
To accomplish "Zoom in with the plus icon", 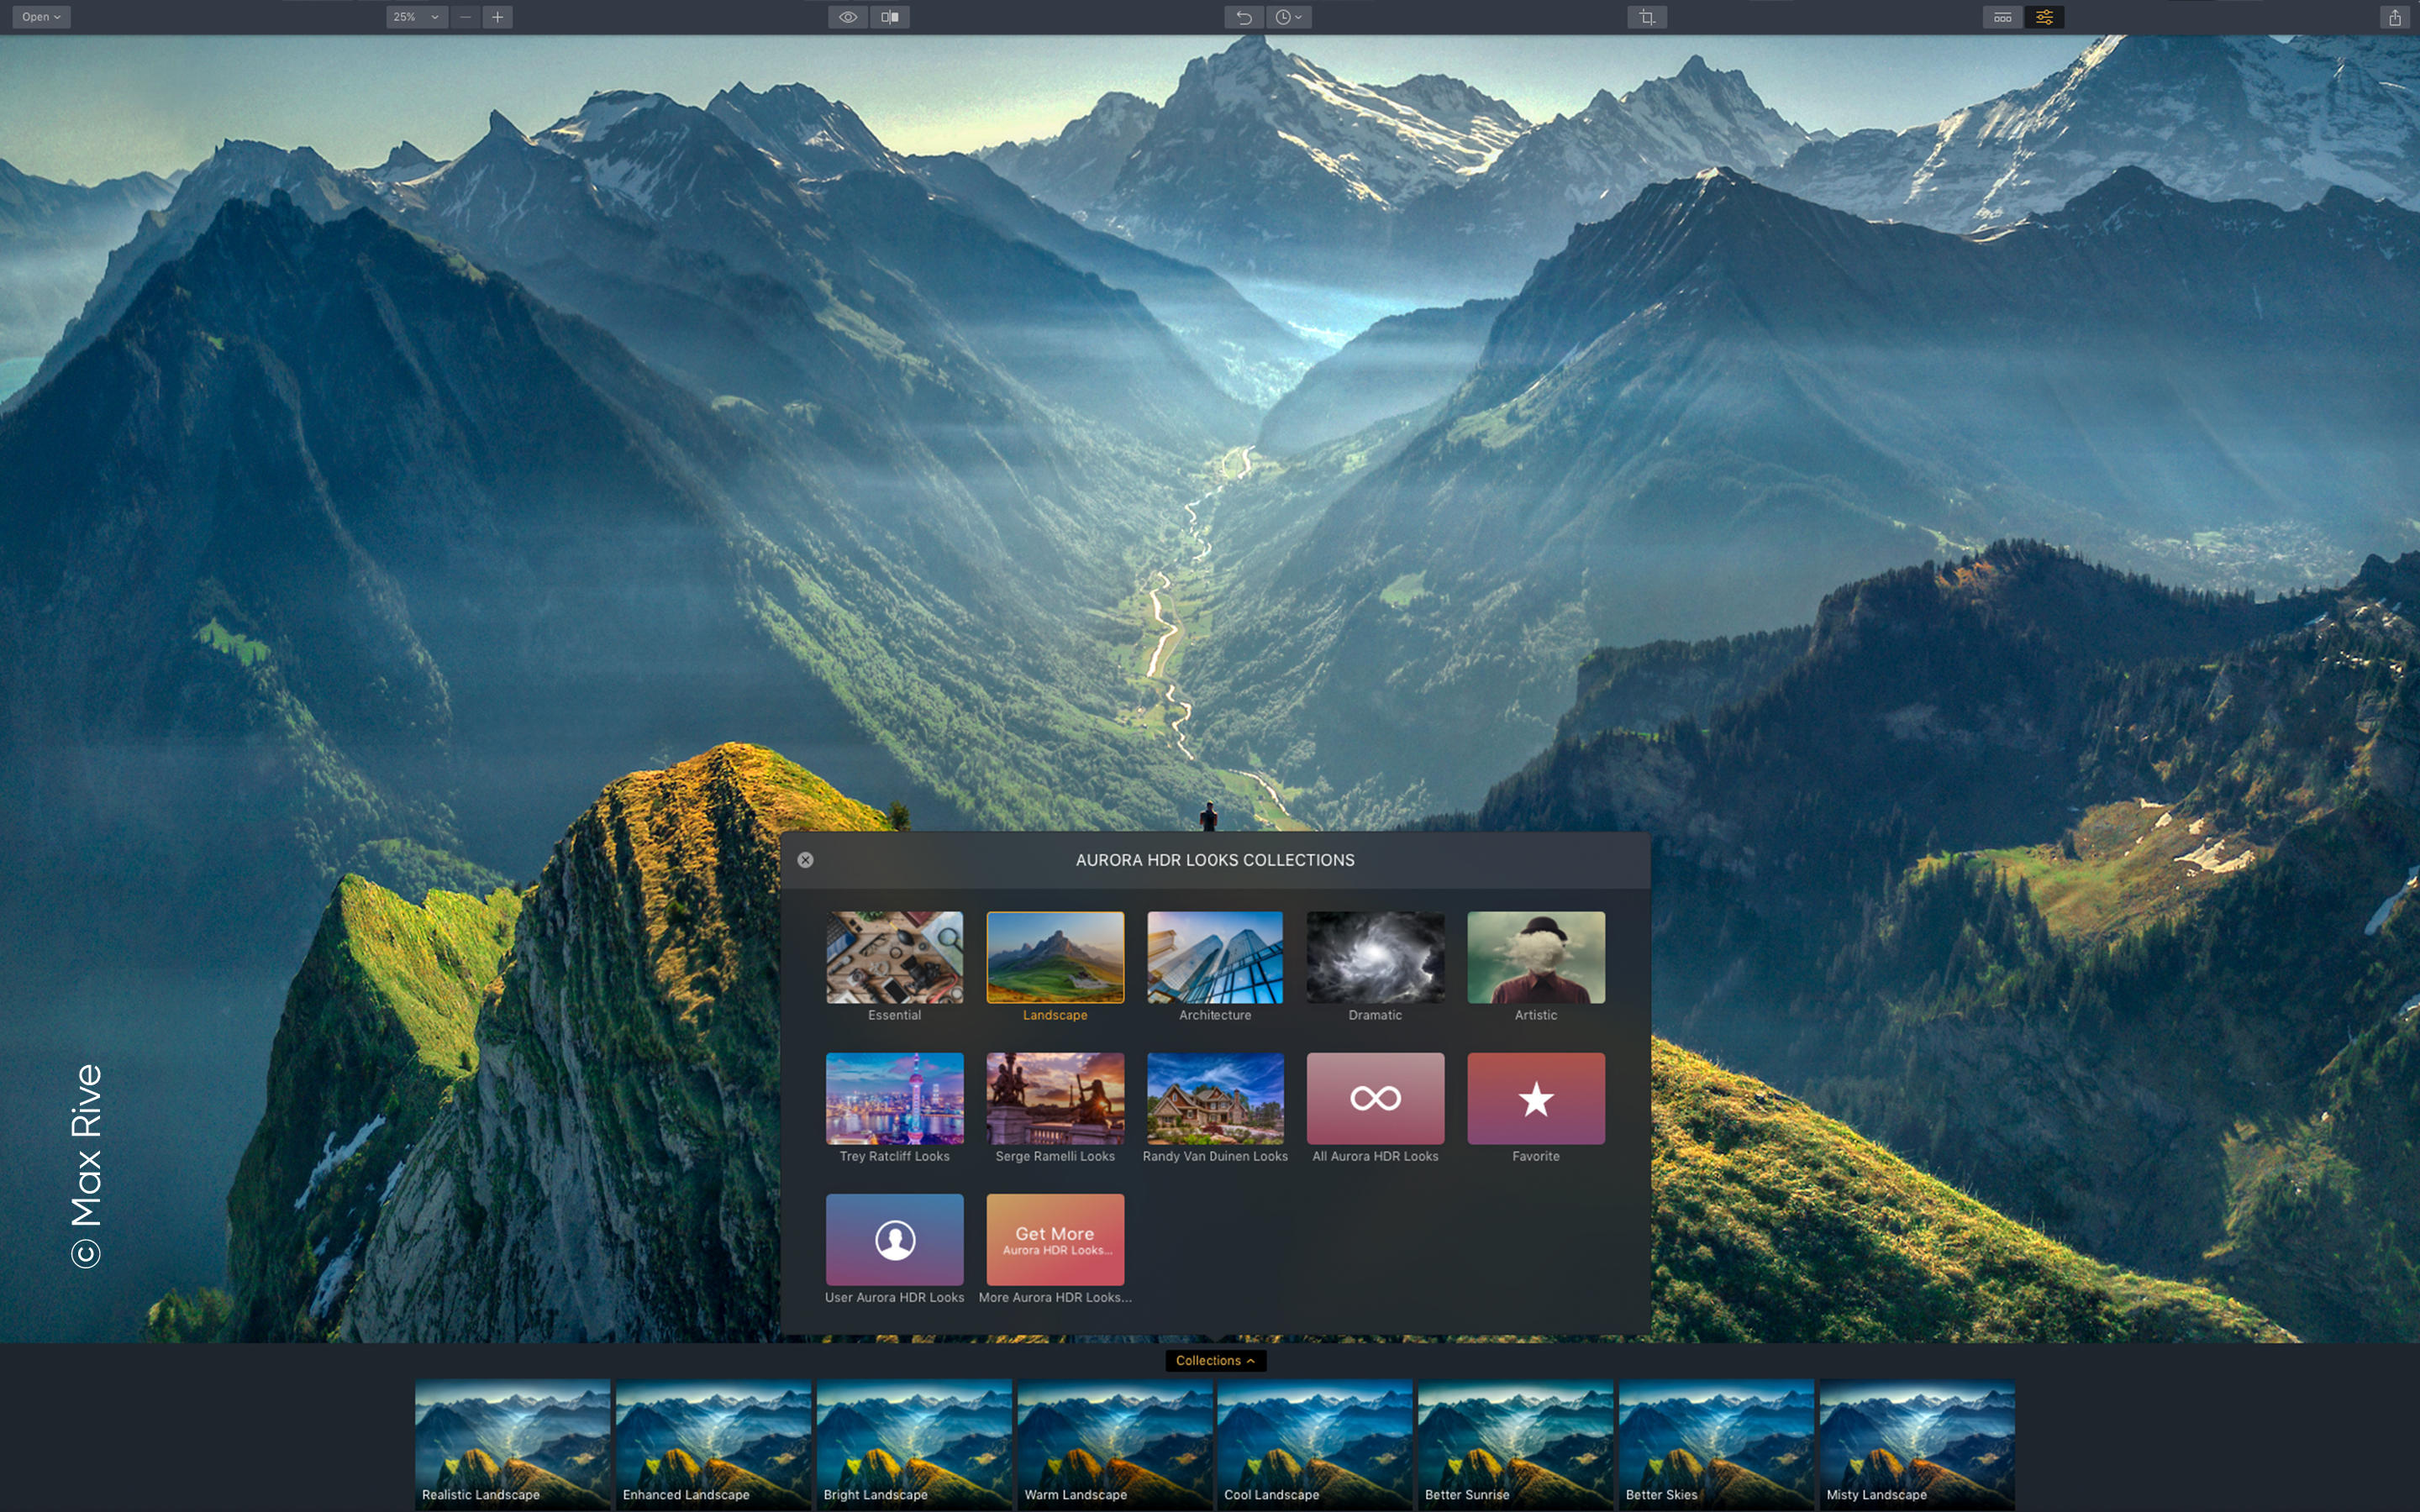I will point(497,17).
